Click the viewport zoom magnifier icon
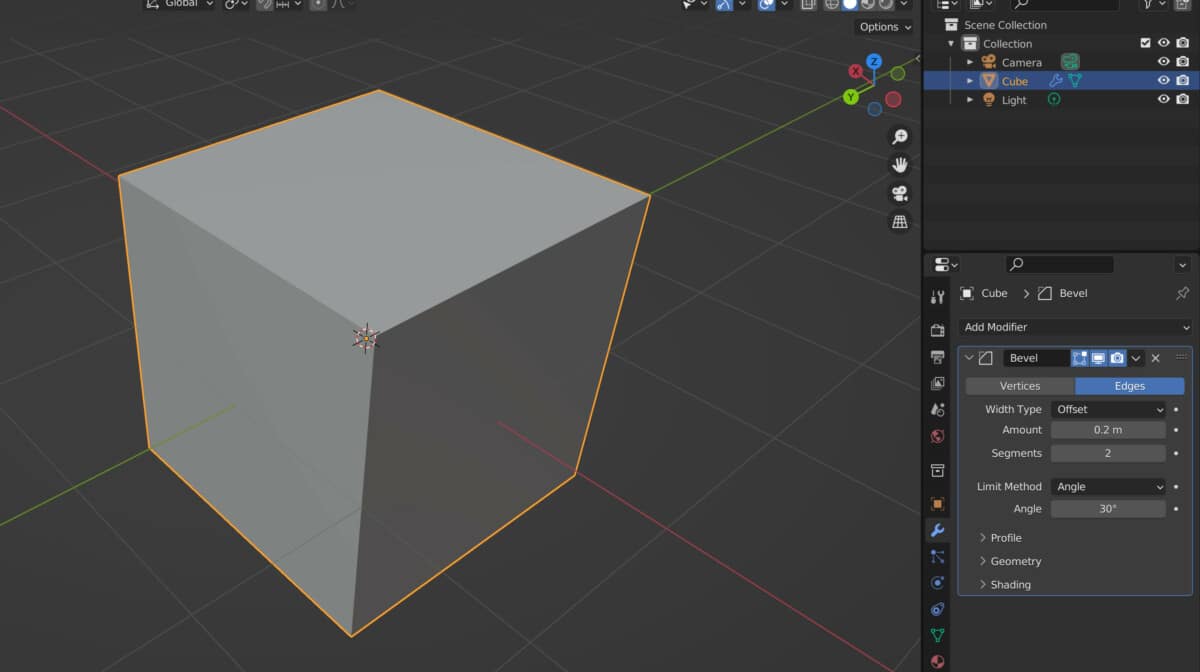 (x=899, y=136)
